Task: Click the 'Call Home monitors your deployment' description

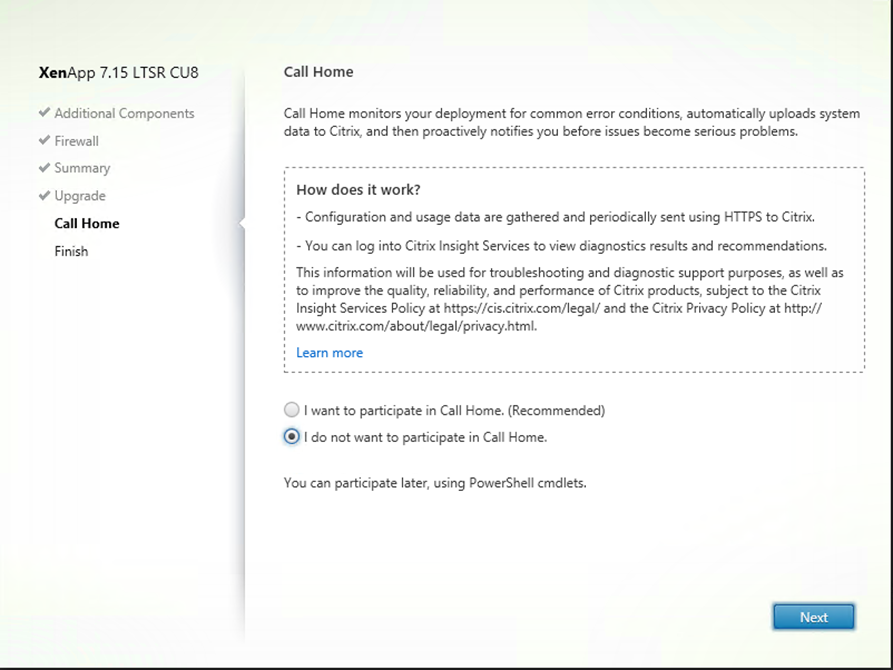Action: point(572,122)
